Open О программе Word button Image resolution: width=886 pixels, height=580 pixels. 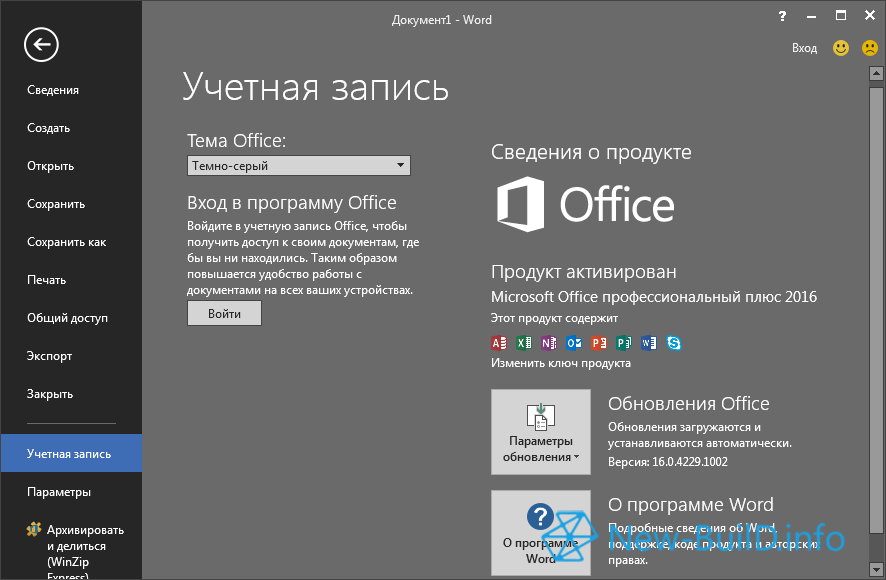click(x=541, y=533)
